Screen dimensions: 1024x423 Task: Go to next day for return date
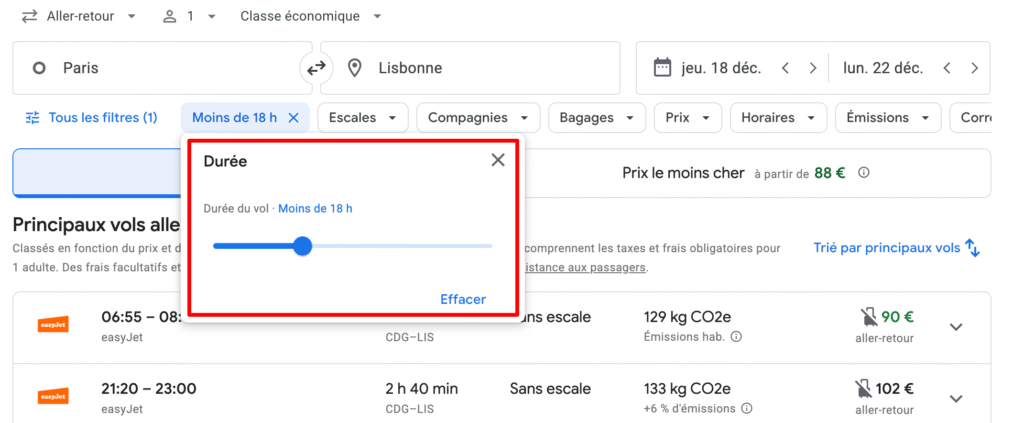[x=974, y=68]
